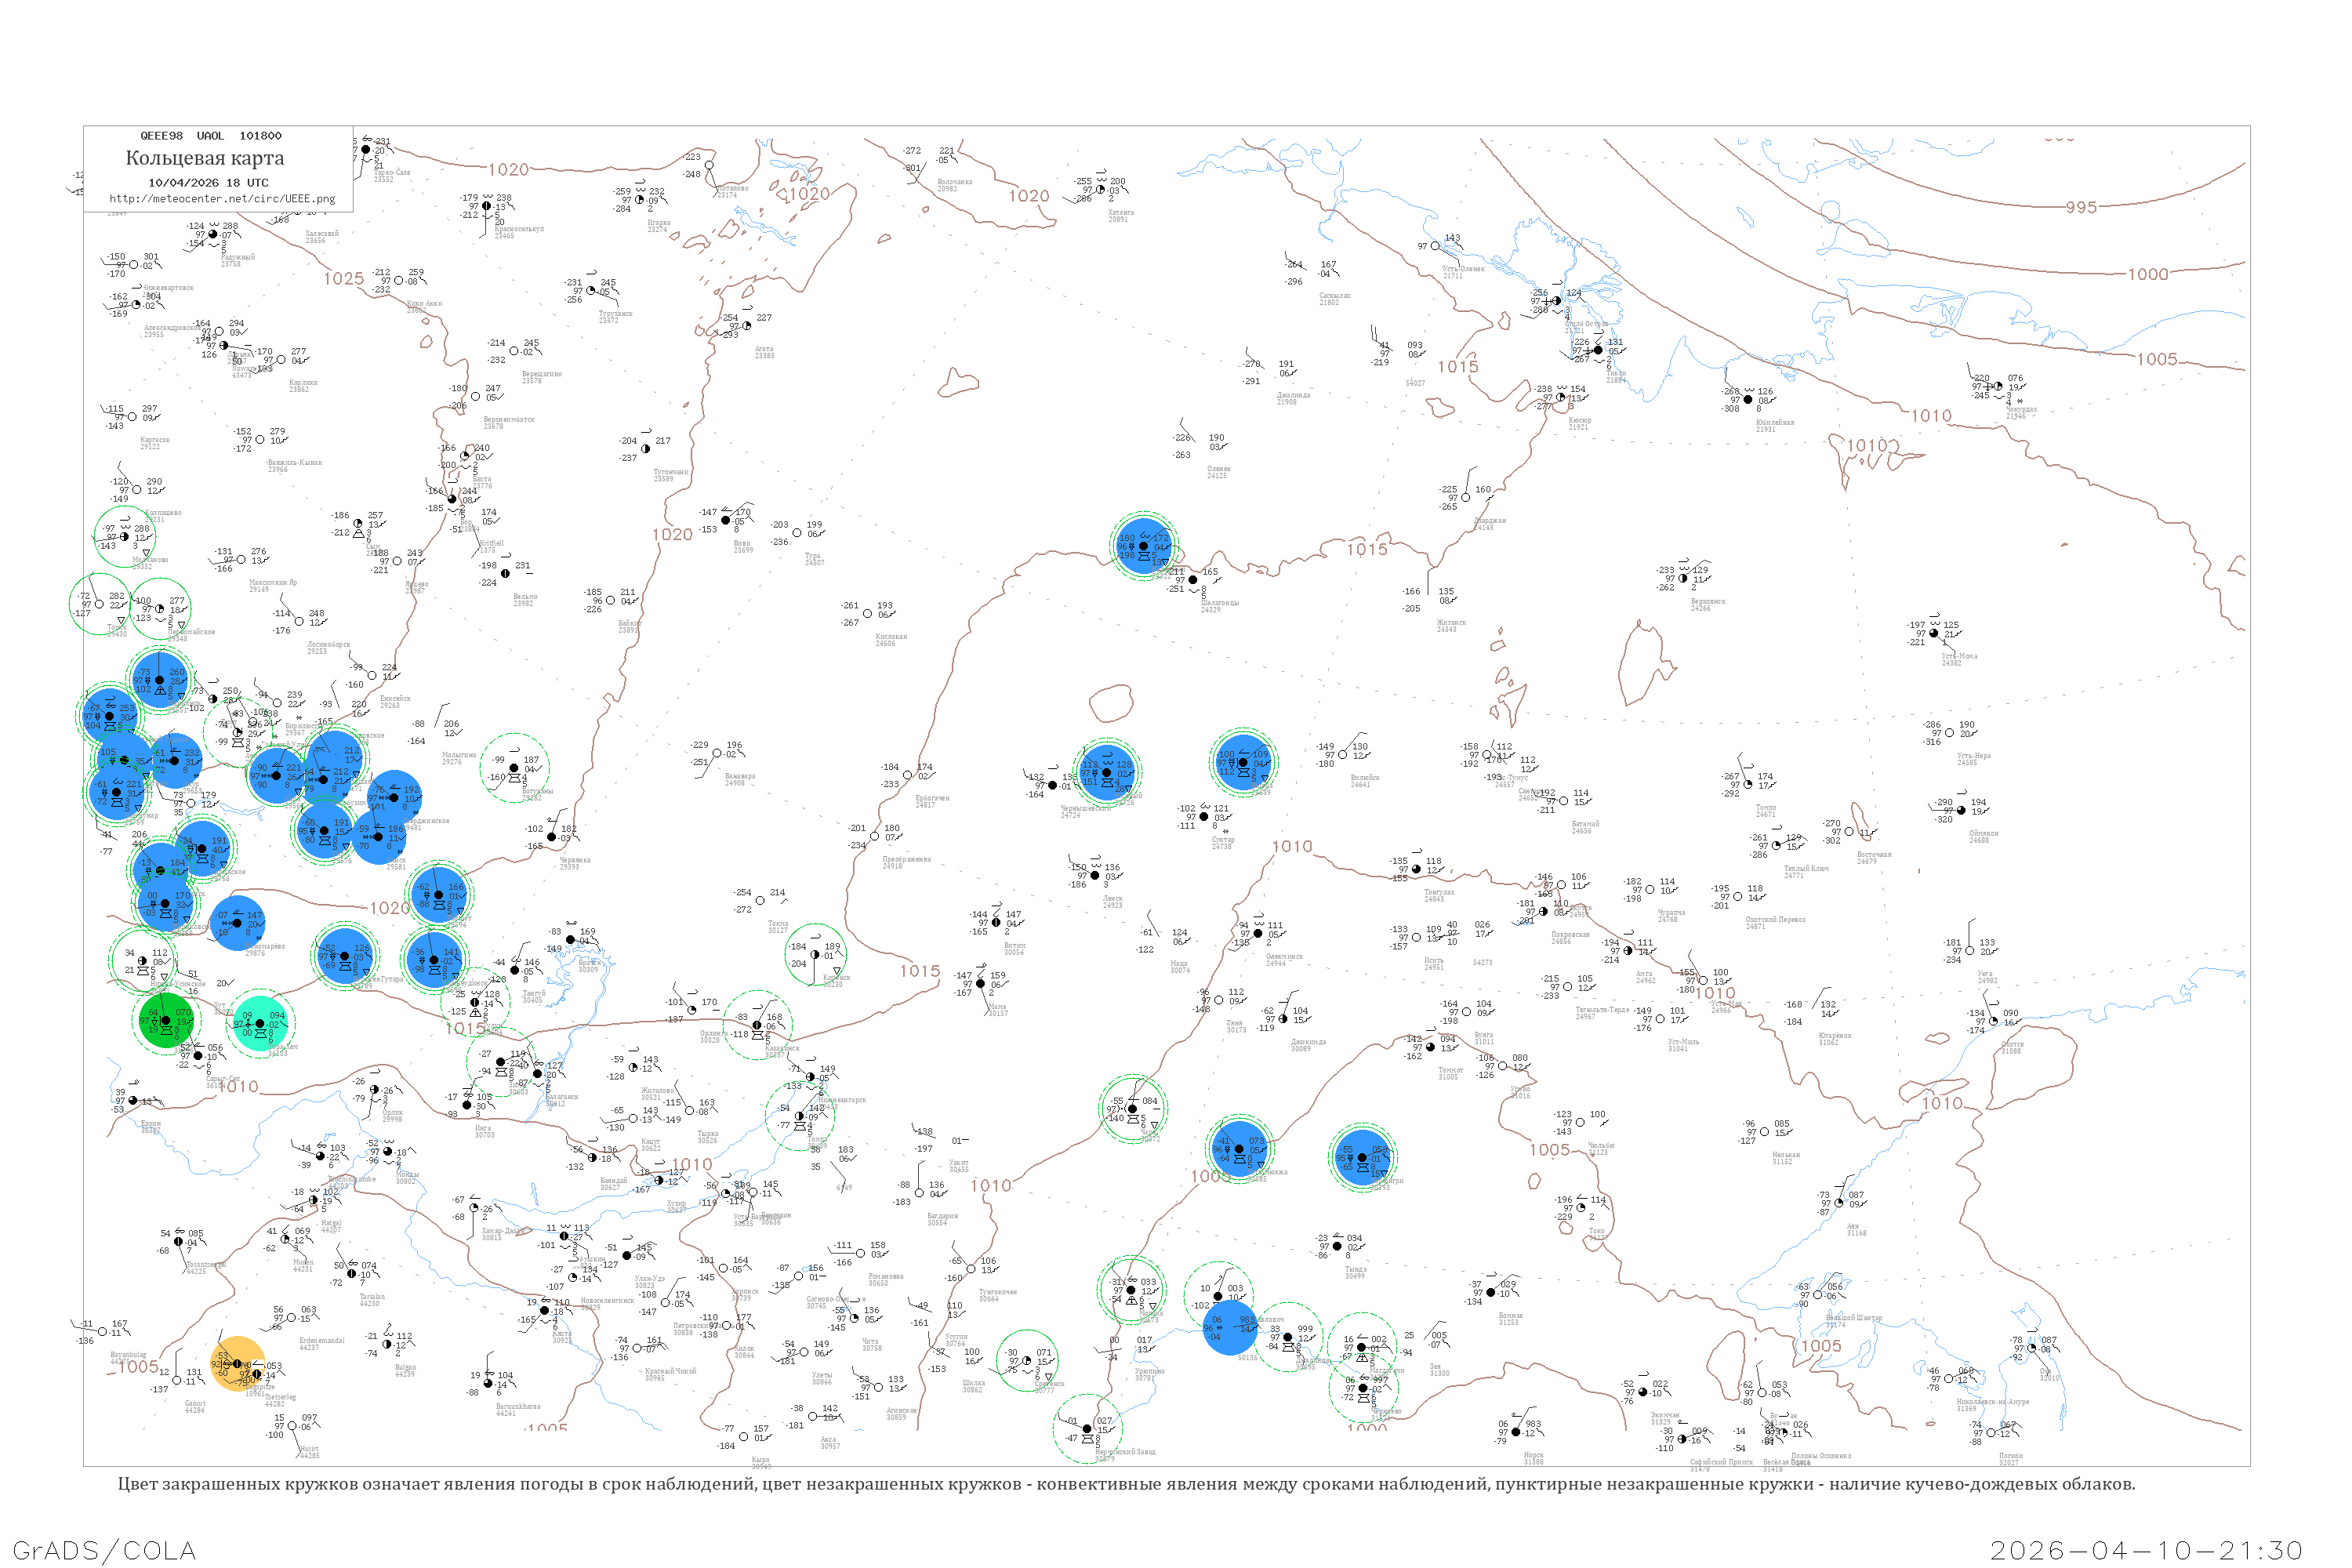This screenshot has width=2352, height=1568.
Task: Click the 1025 isobar label
Action: [x=343, y=279]
